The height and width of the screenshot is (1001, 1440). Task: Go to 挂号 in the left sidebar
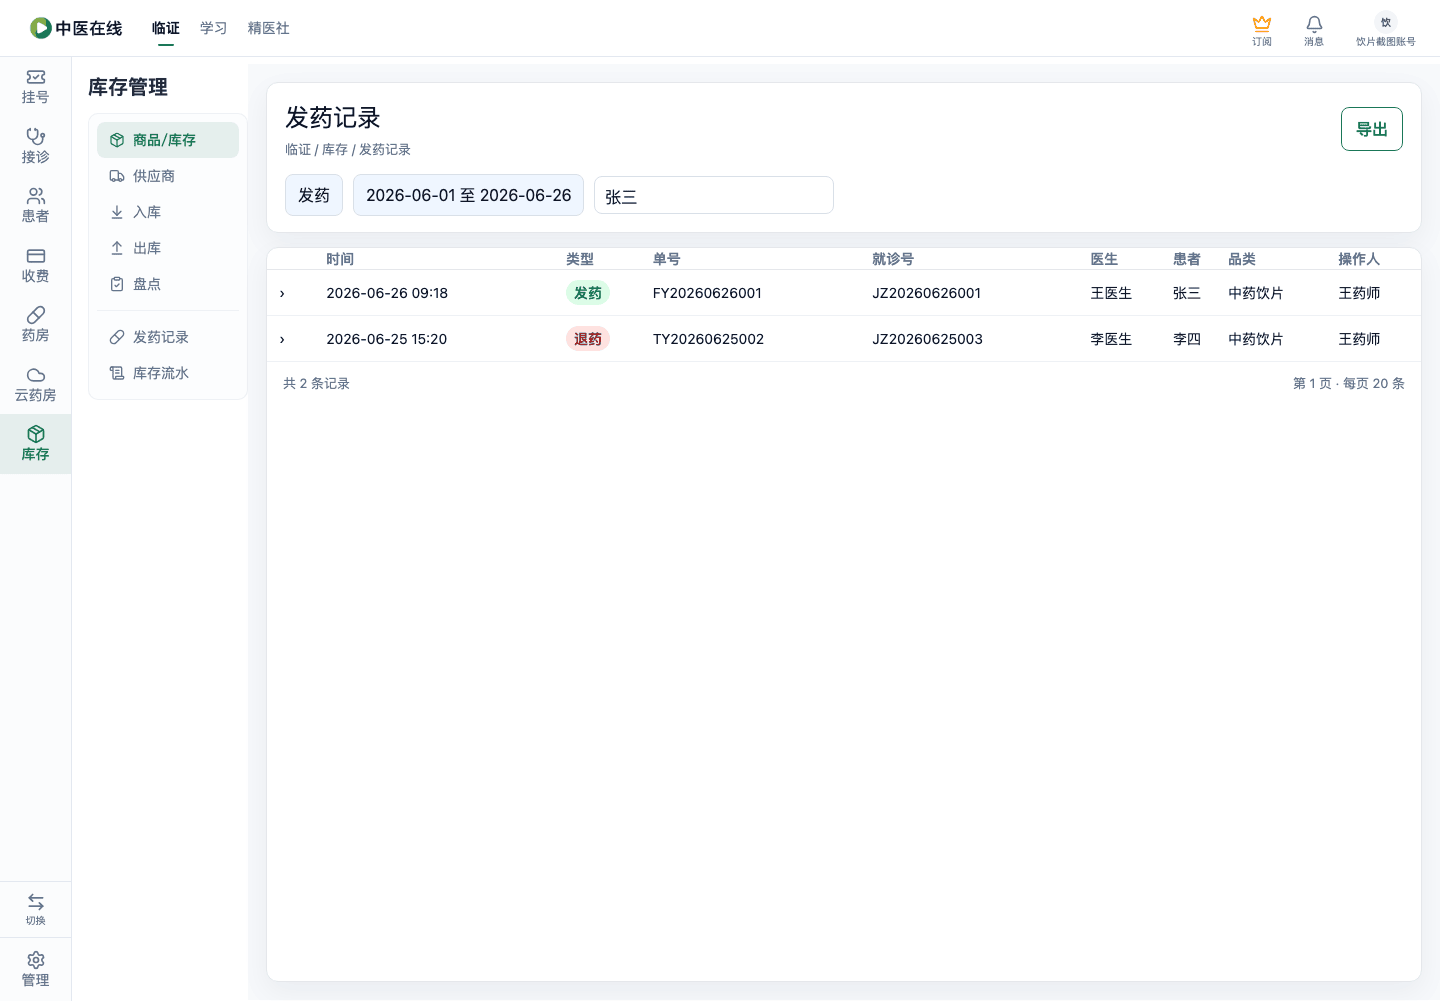(36, 87)
